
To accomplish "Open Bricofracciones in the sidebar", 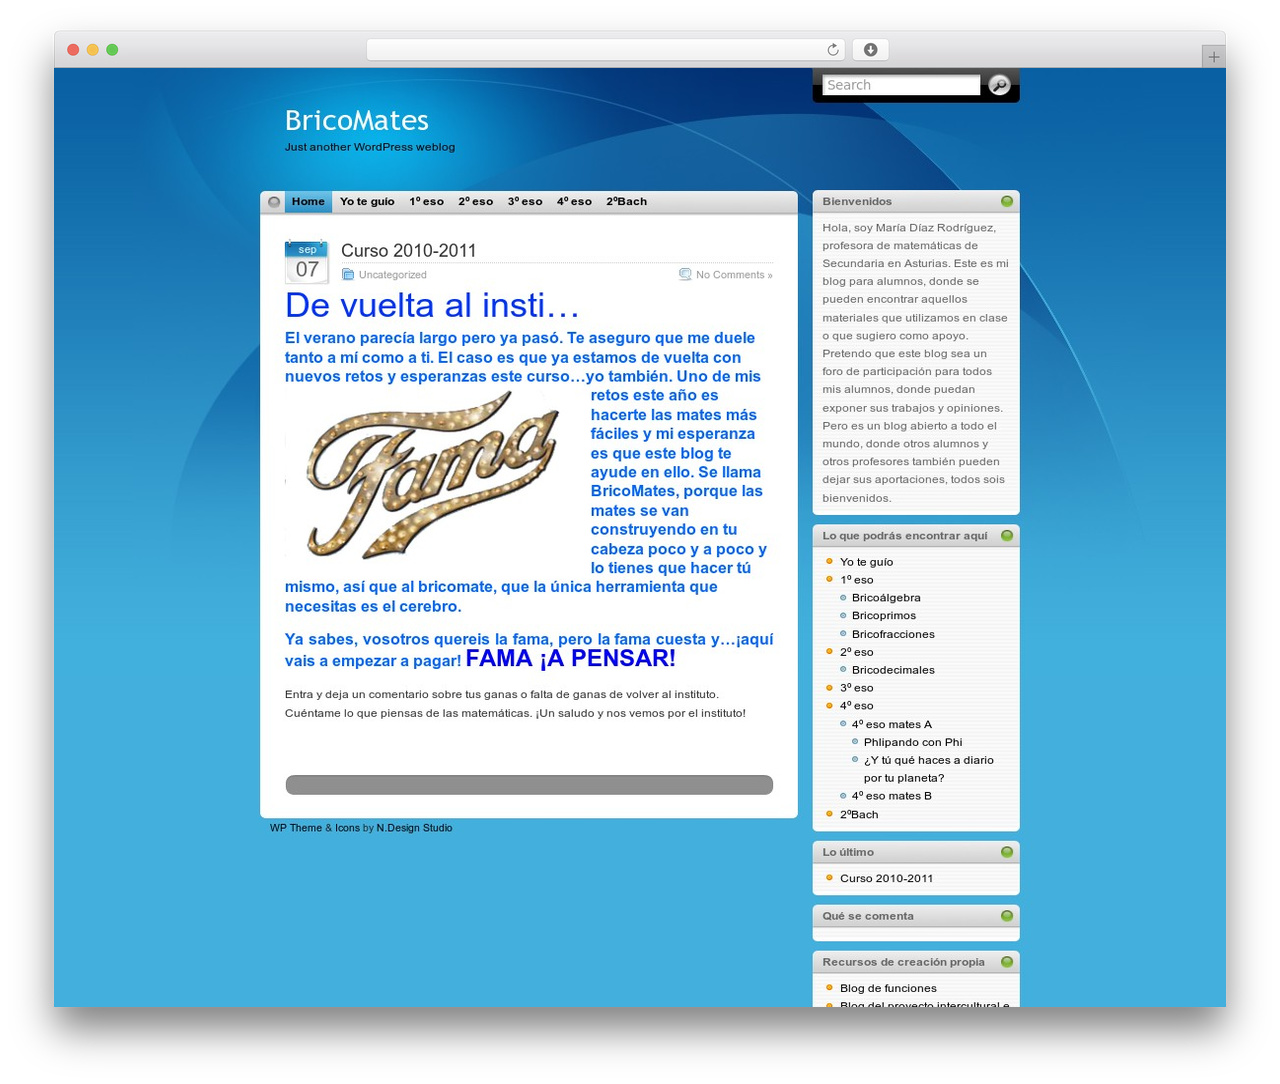I will coord(893,634).
